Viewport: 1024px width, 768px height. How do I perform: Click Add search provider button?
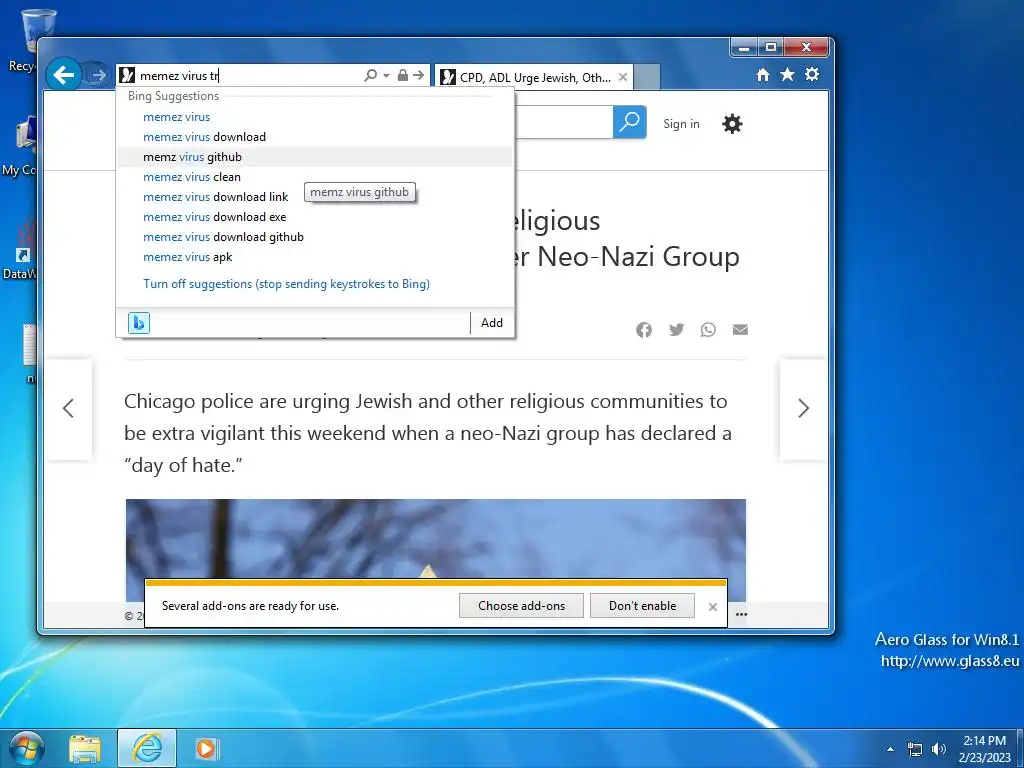pyautogui.click(x=492, y=323)
